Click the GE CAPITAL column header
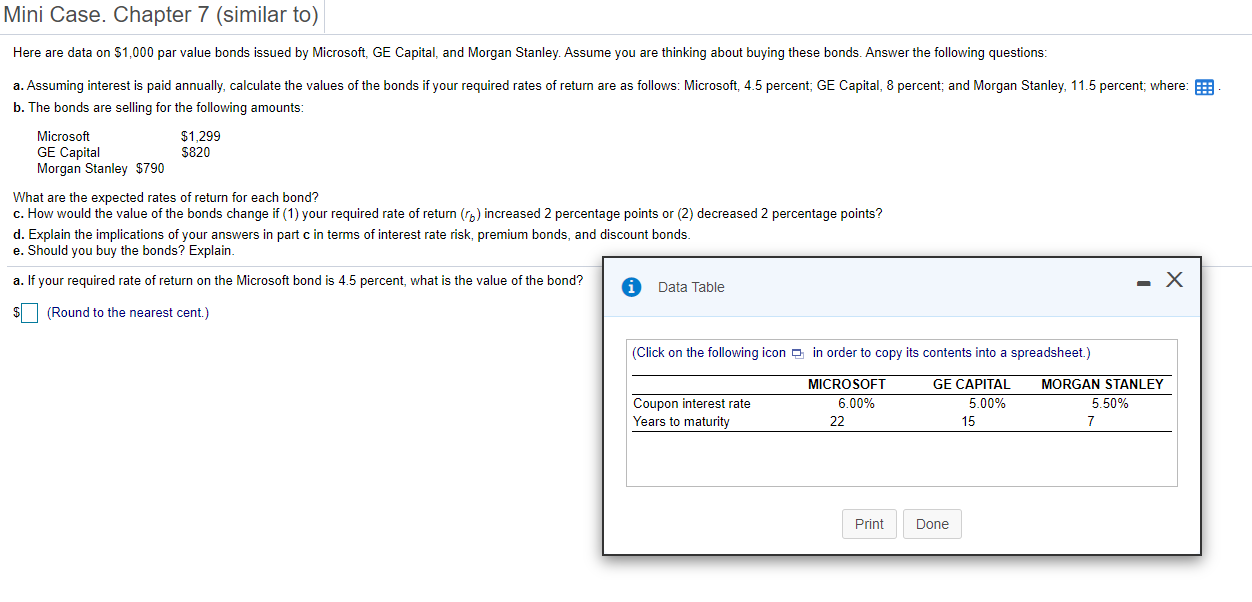The image size is (1252, 602). pos(971,384)
